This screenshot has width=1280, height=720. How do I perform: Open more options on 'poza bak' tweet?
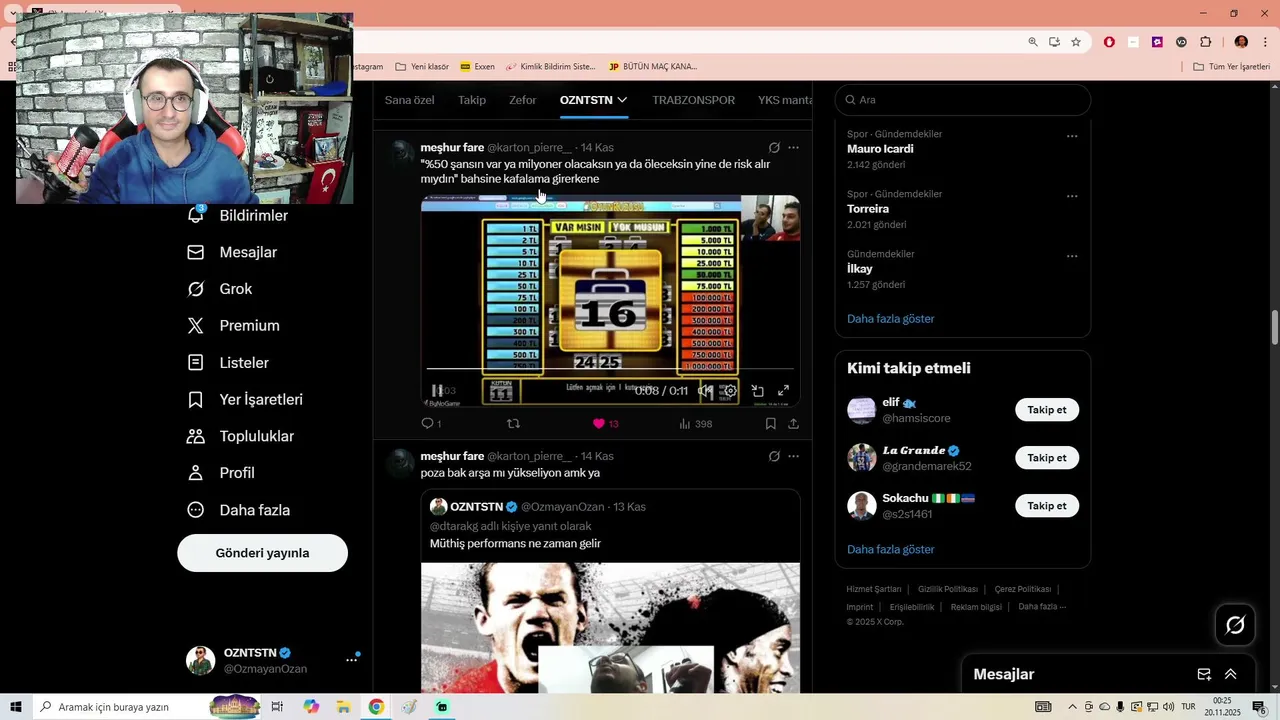793,456
